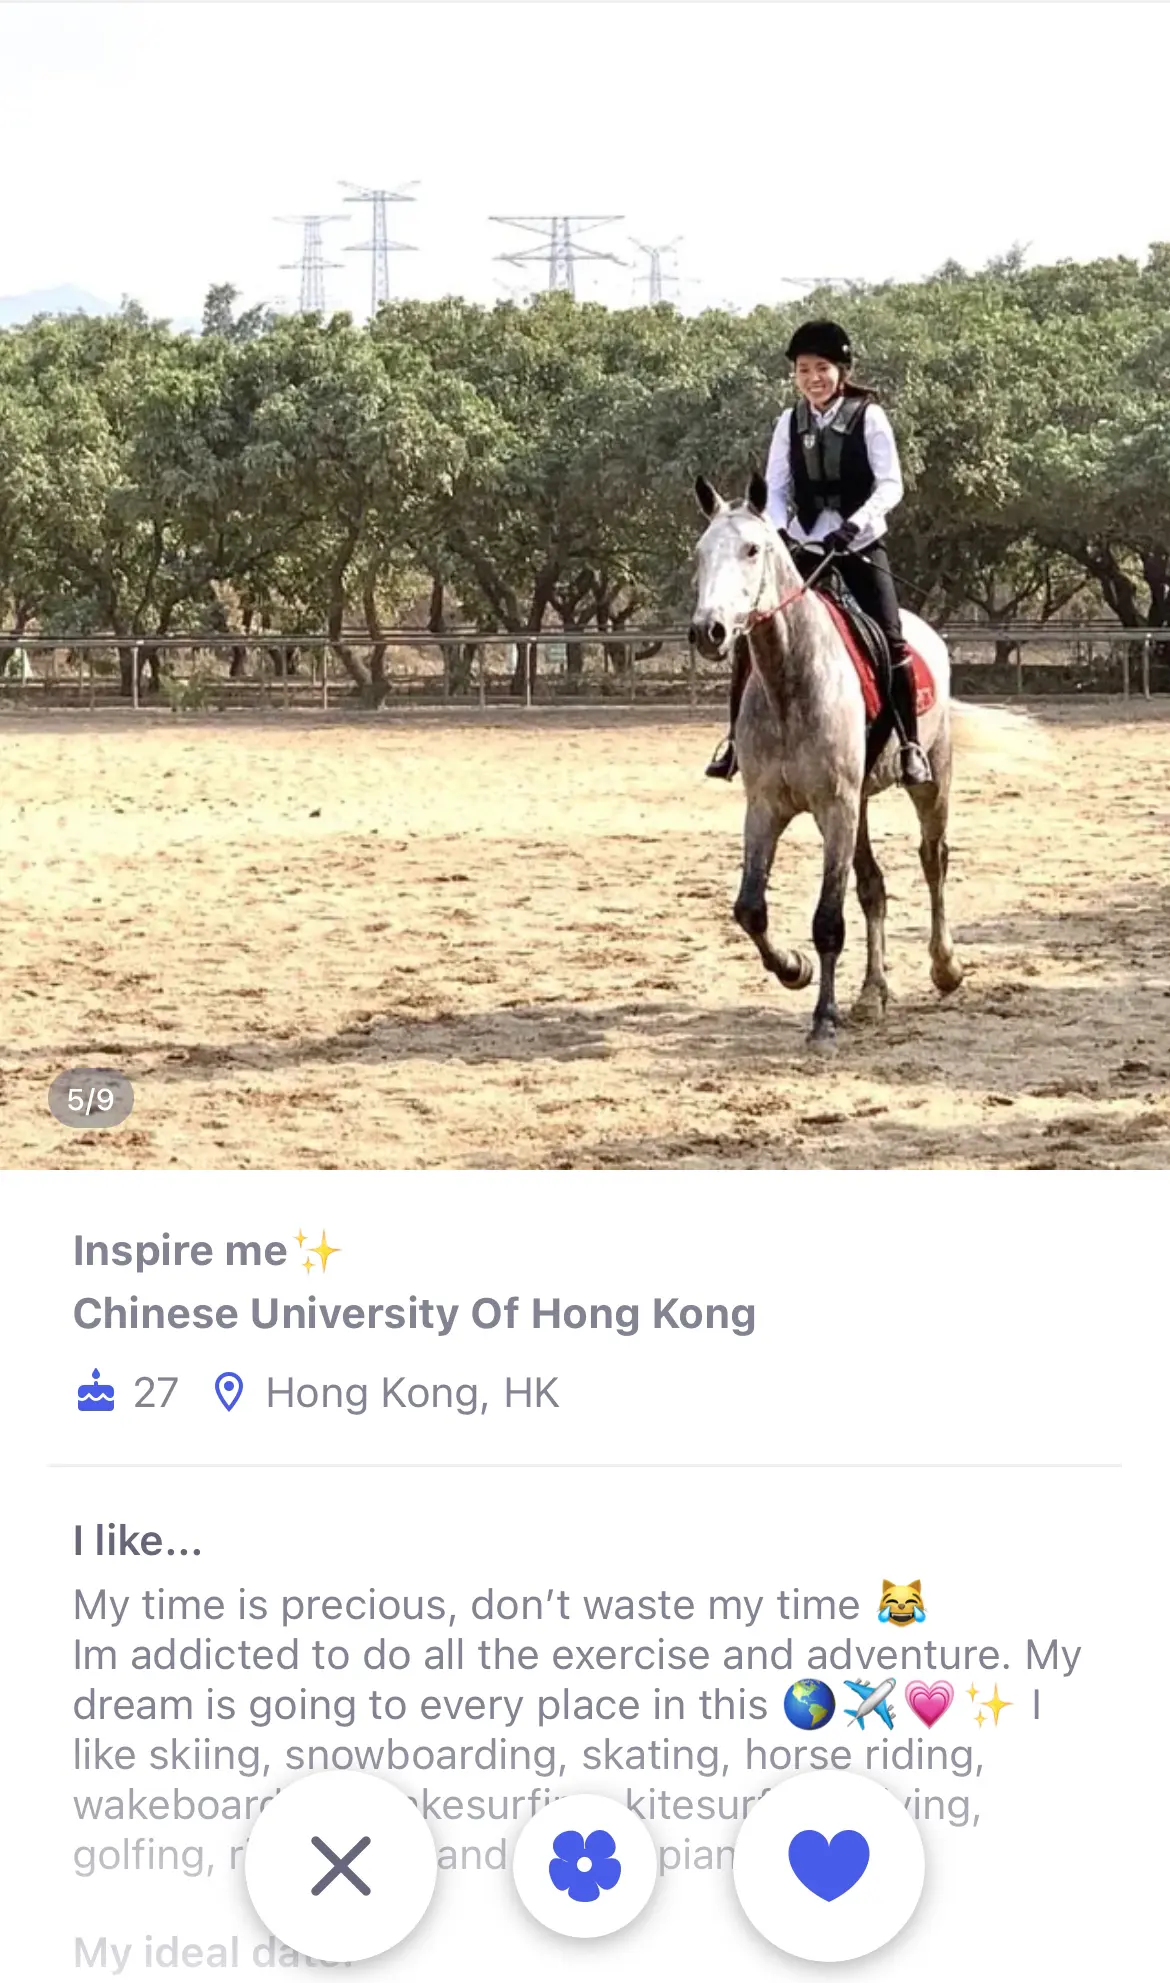Select Chinese University Of Hong Kong text
Screen dimensions: 1170x1983
[414, 1314]
